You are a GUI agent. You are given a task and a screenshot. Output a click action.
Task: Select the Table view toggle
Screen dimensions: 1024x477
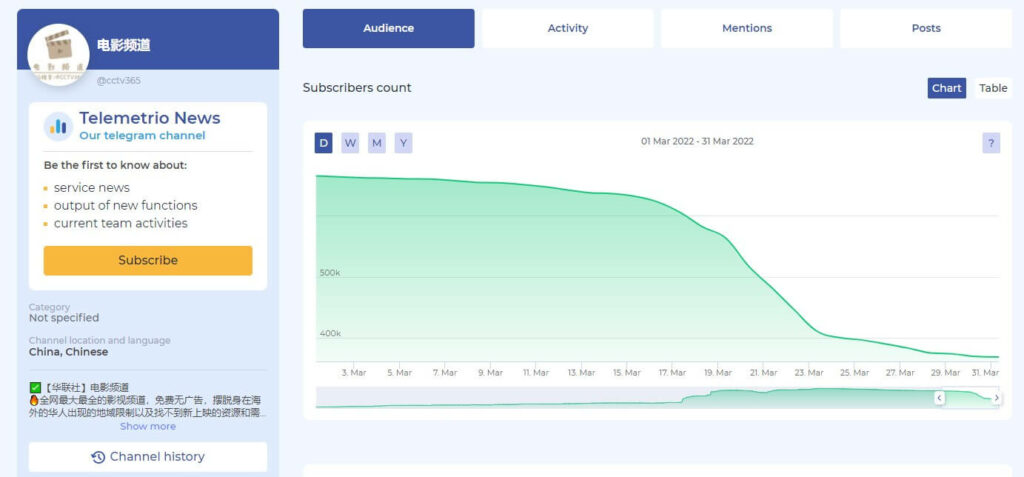993,88
